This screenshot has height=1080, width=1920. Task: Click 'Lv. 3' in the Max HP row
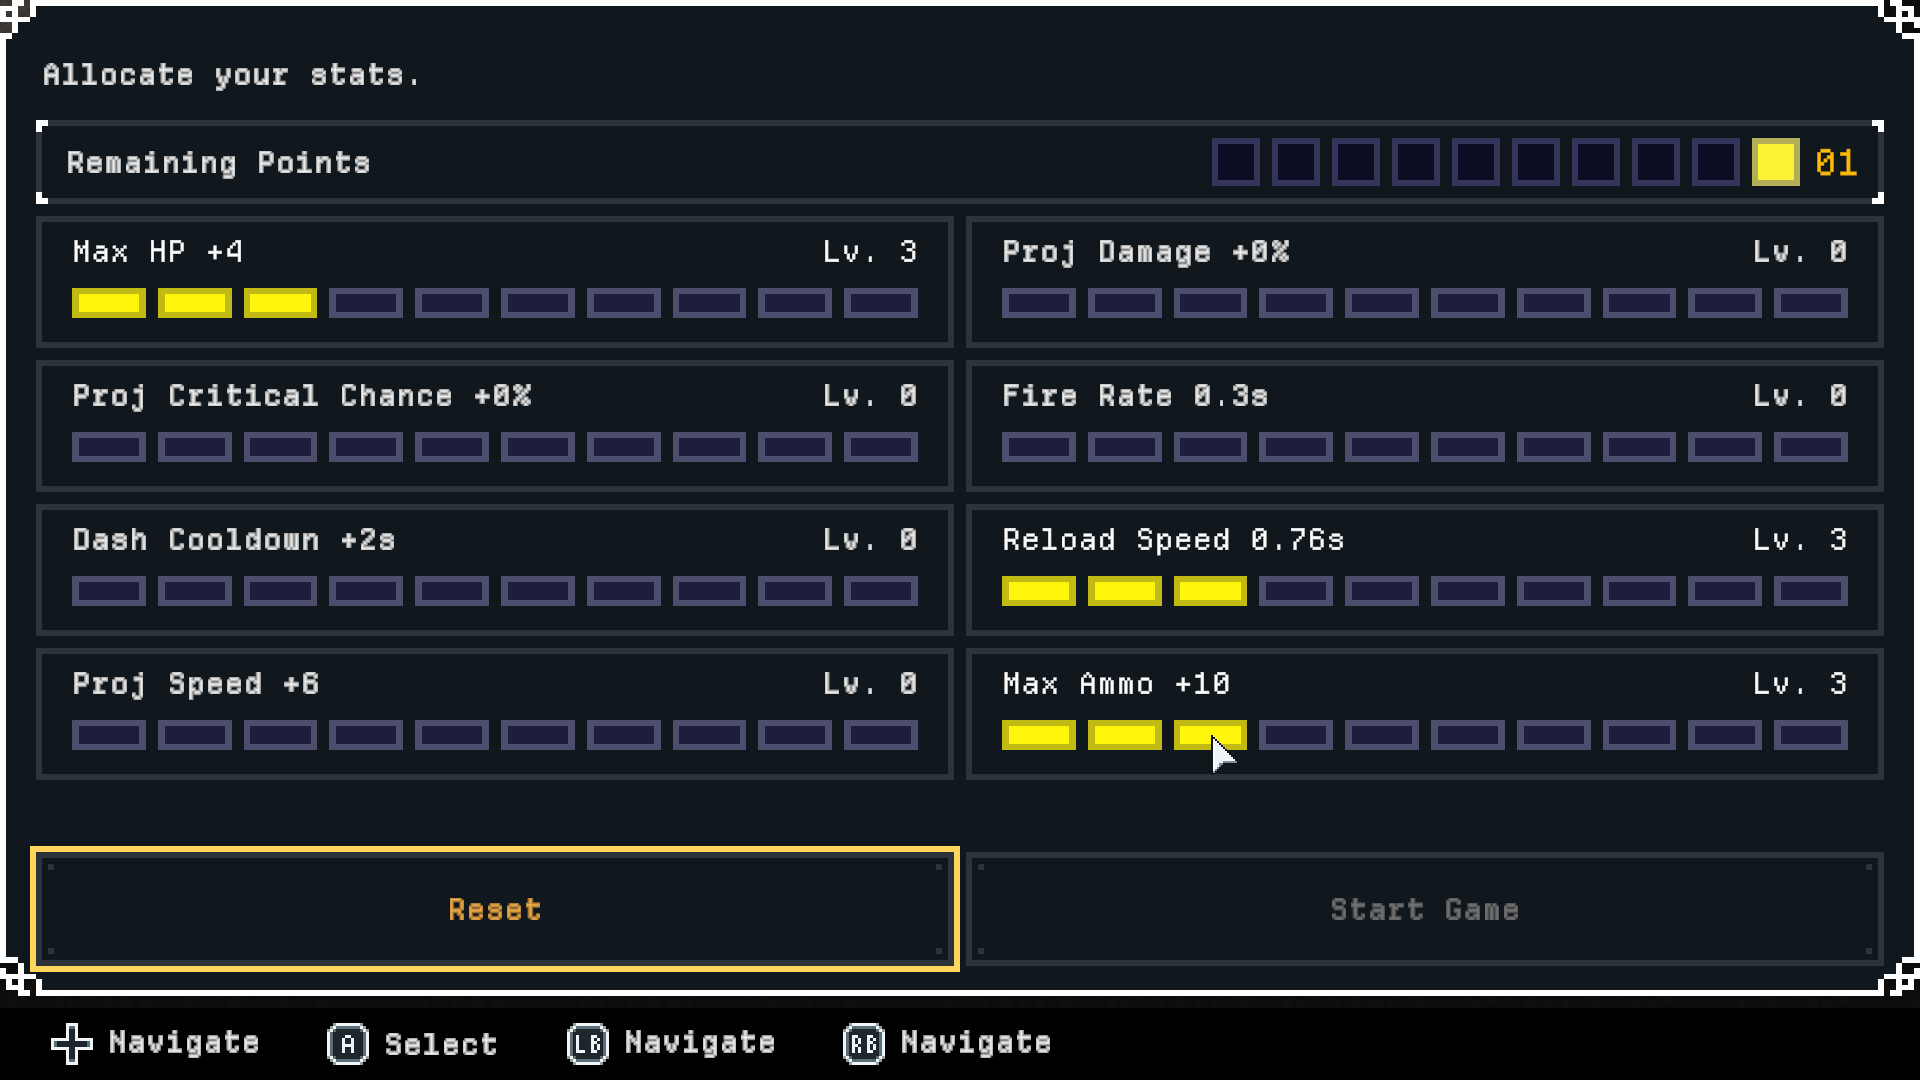pos(870,251)
